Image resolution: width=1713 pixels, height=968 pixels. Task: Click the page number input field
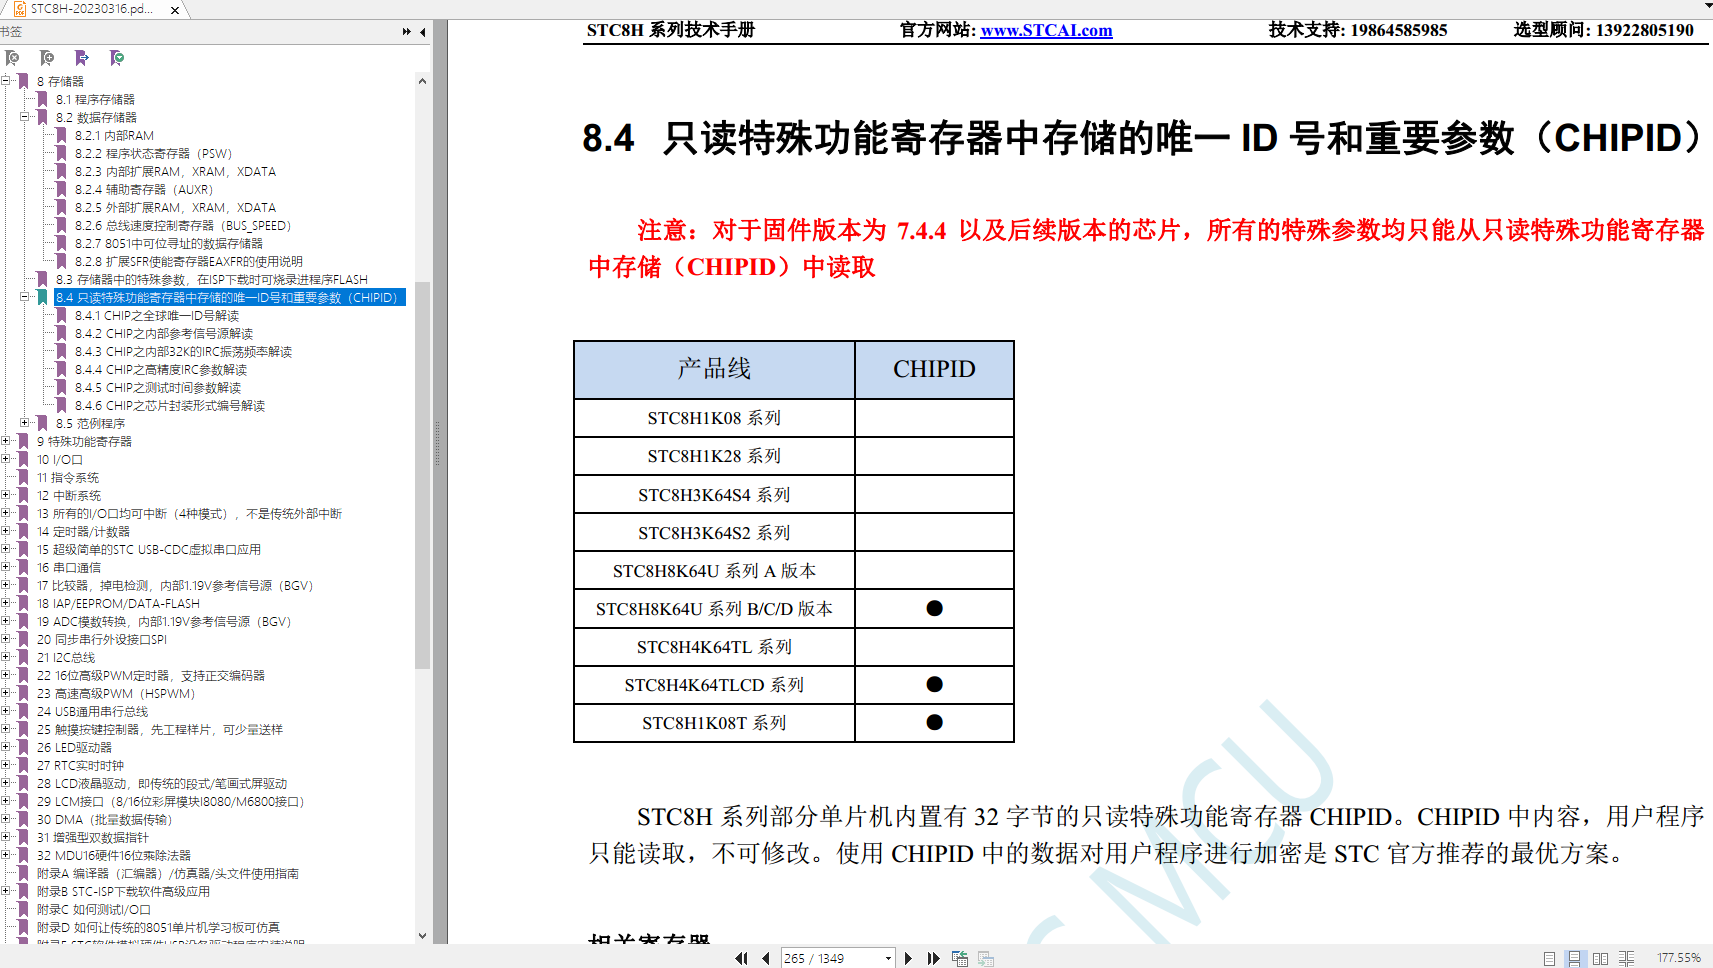point(831,958)
